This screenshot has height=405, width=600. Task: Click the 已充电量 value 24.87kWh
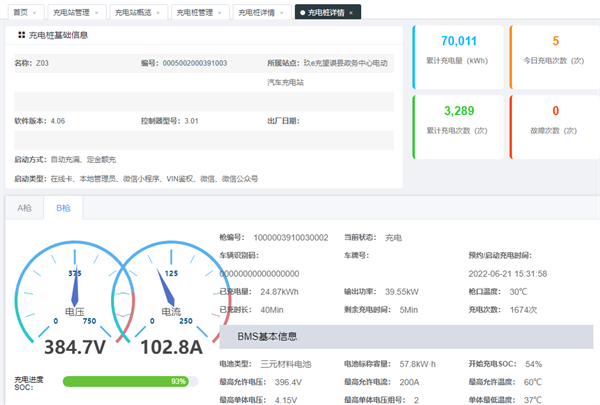(x=279, y=292)
